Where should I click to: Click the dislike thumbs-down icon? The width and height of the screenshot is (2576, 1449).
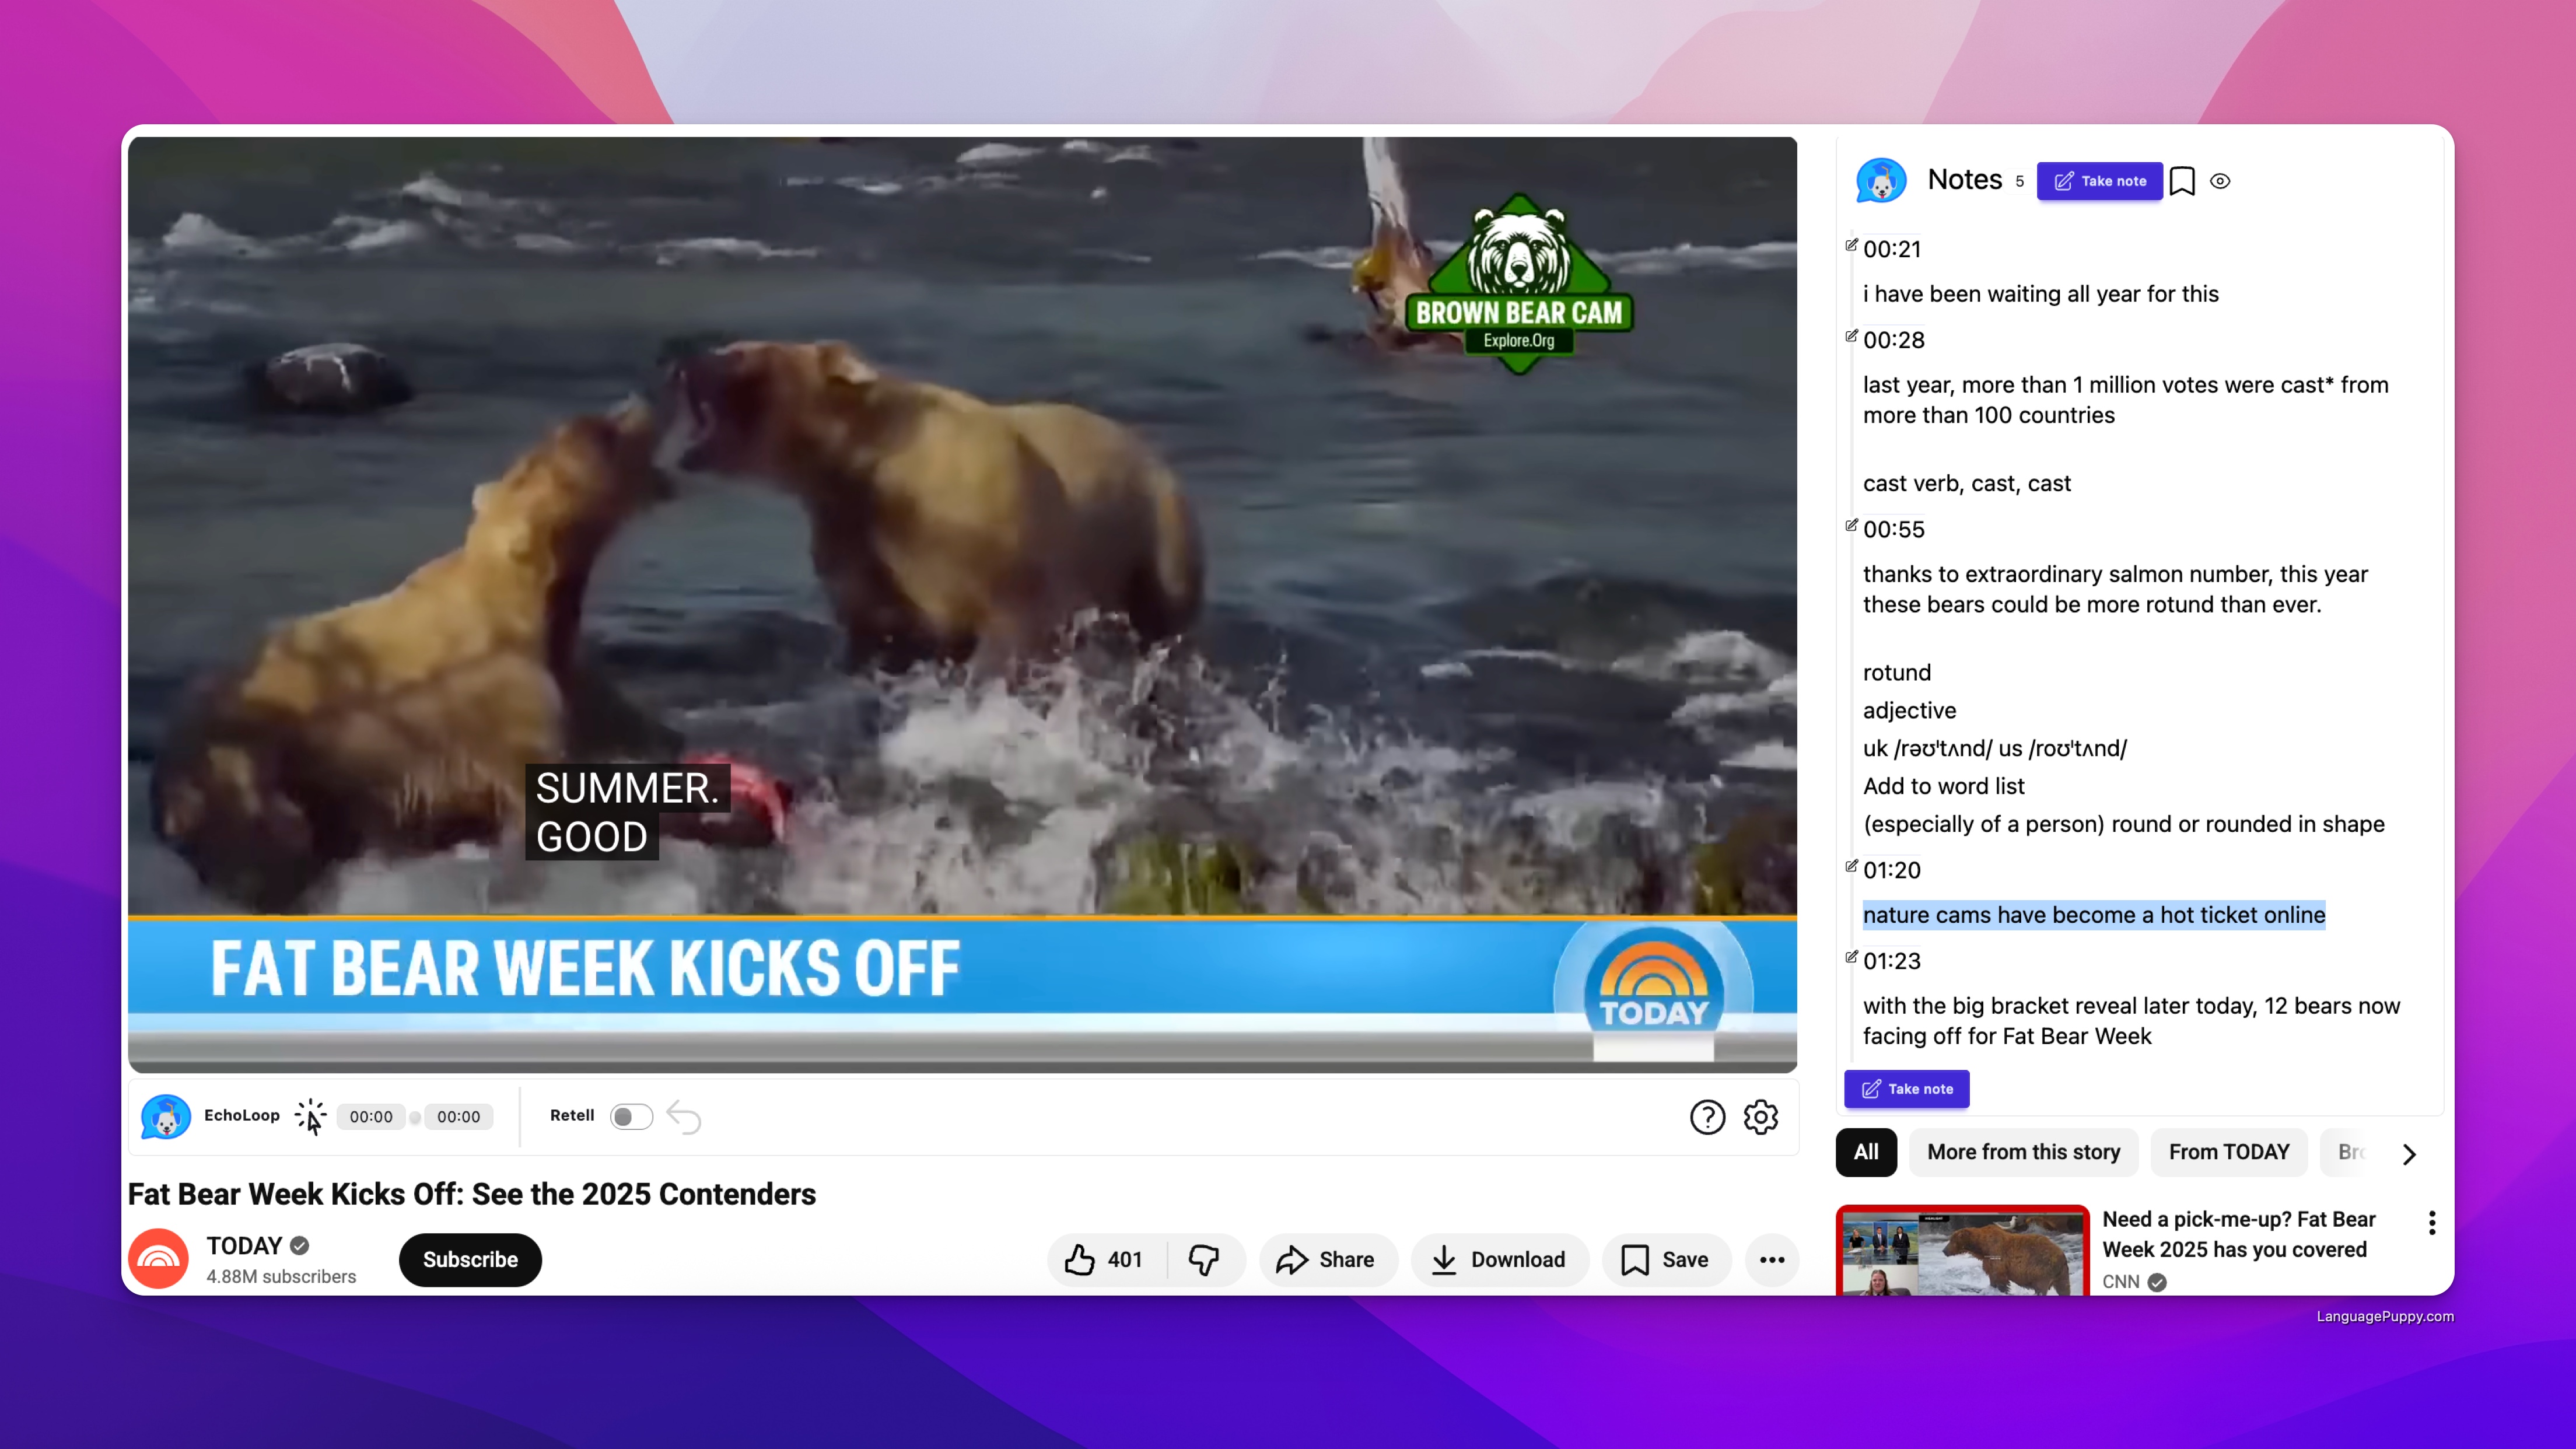(1204, 1260)
